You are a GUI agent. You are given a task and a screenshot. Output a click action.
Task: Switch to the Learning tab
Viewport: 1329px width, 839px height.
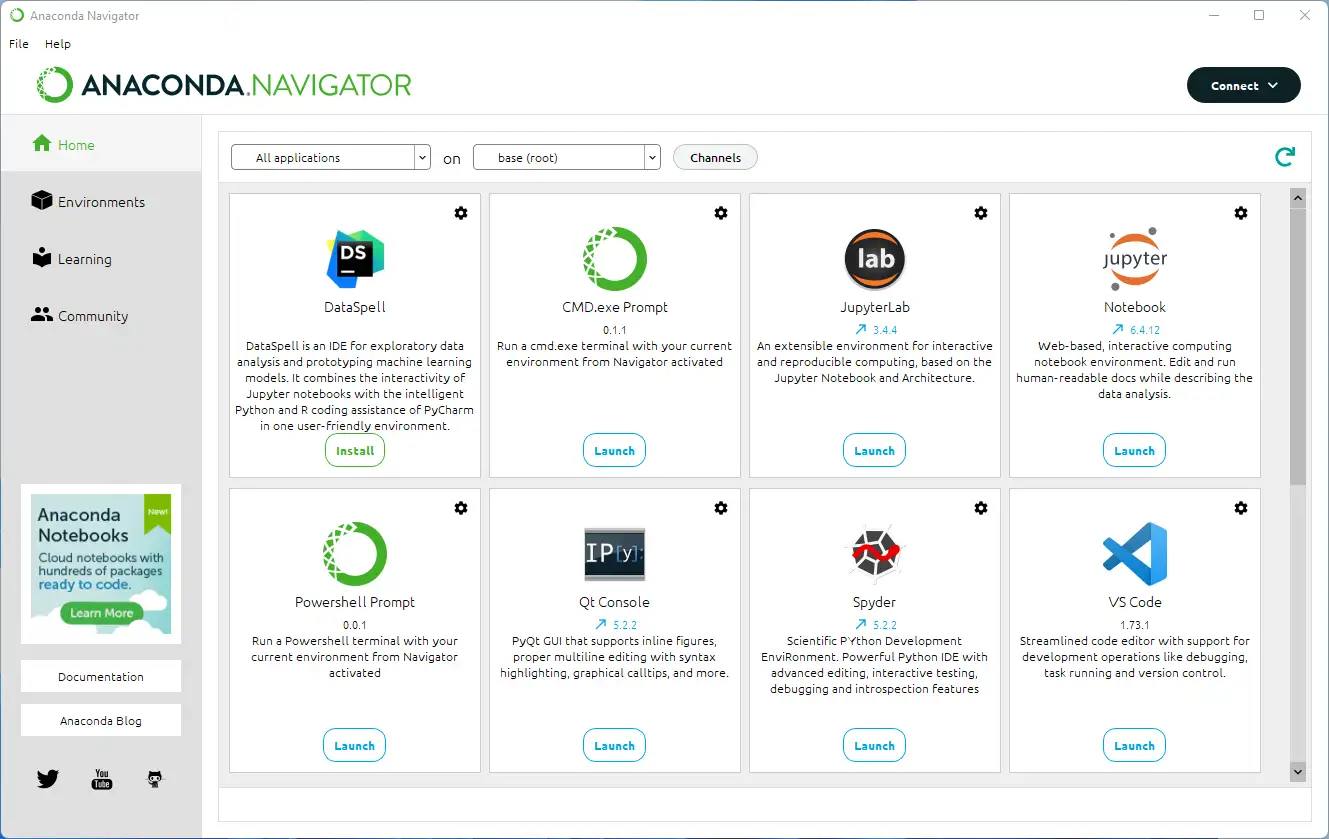tap(101, 258)
